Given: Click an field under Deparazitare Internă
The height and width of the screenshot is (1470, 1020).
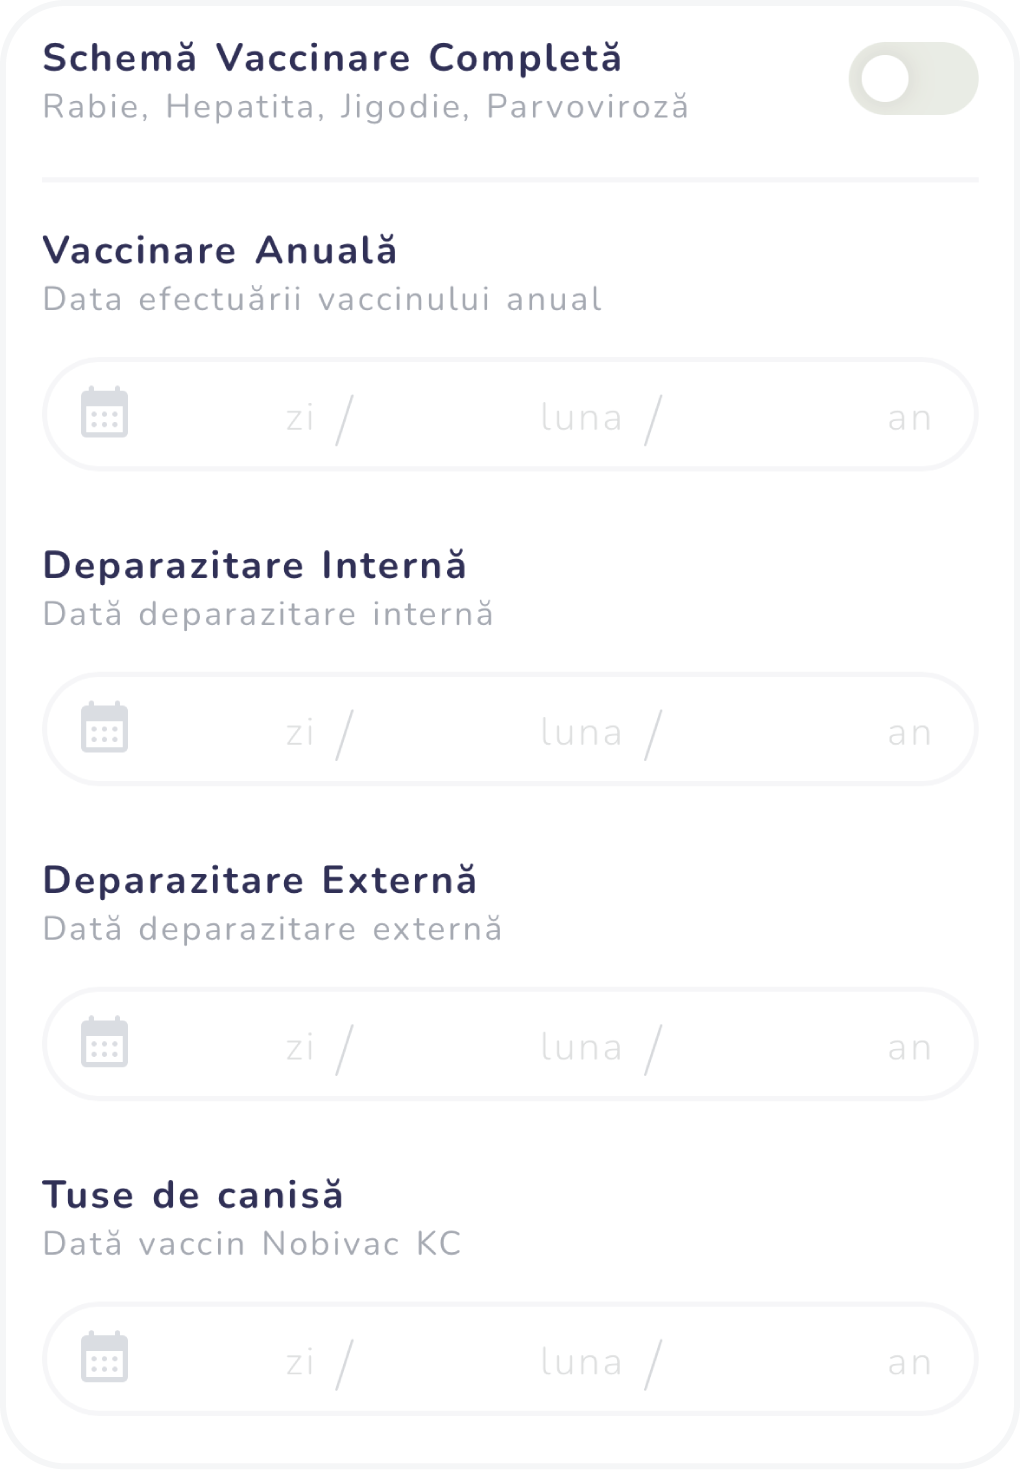Looking at the screenshot, I should coord(909,733).
